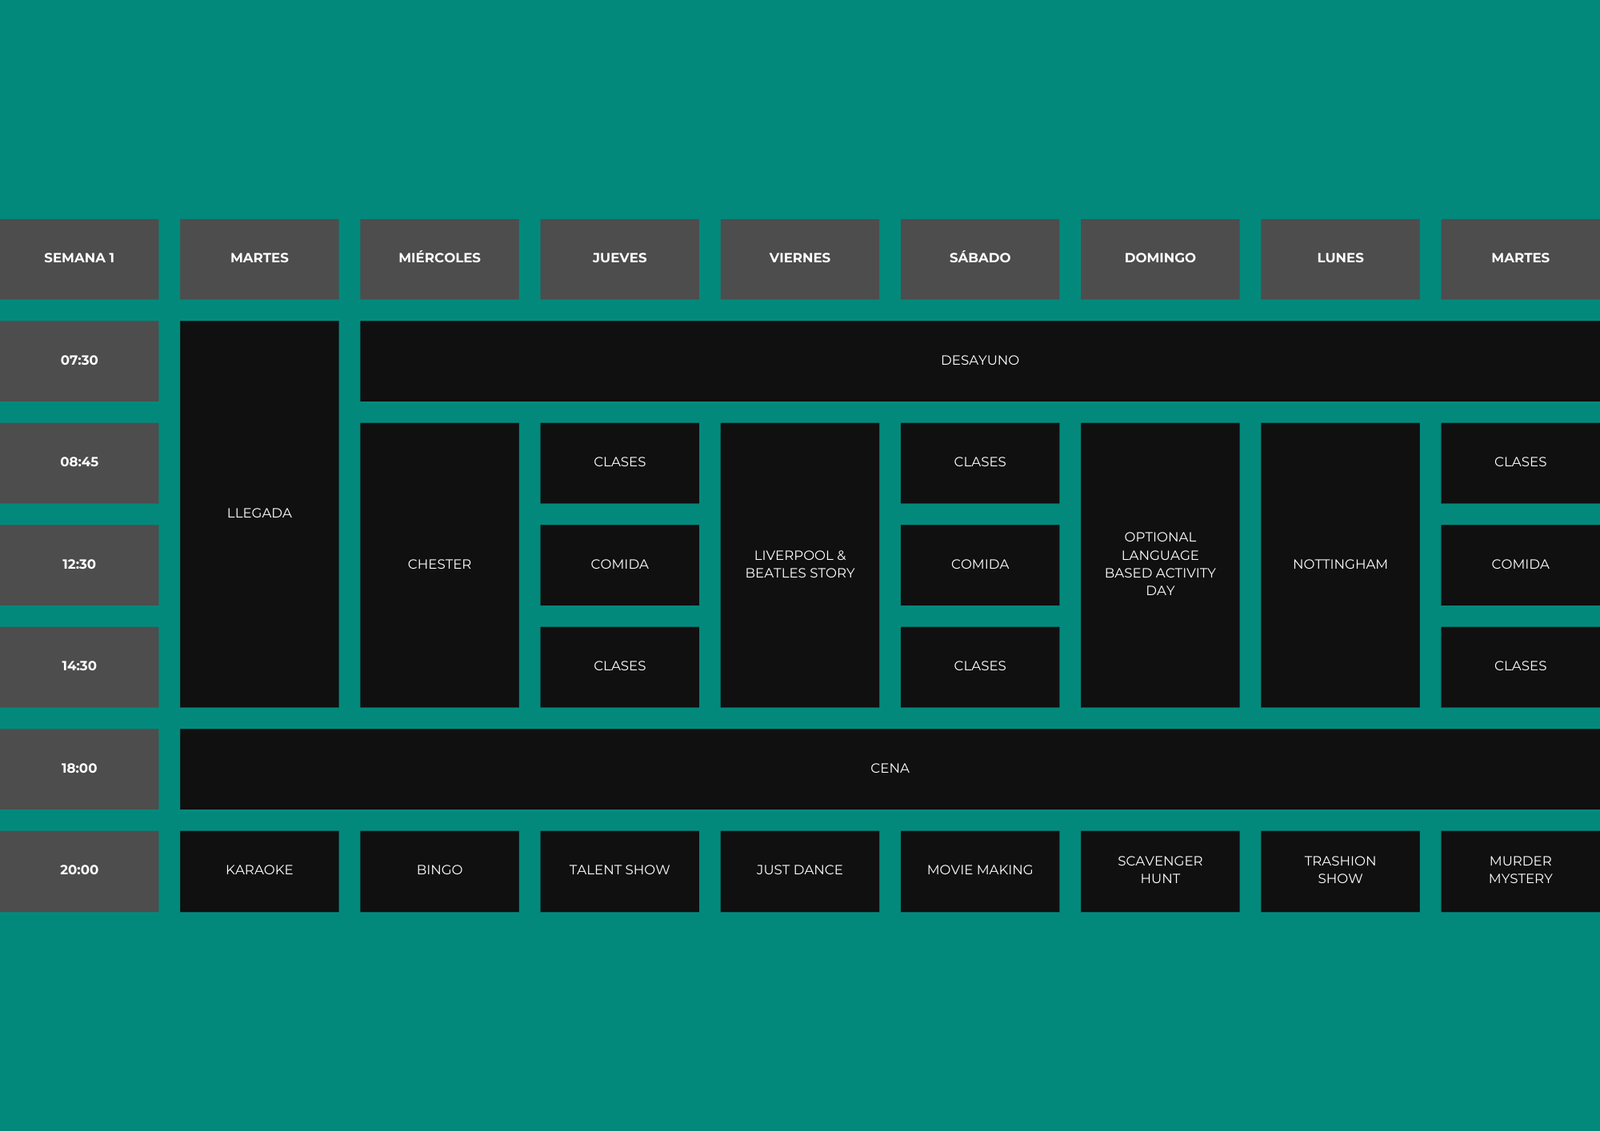Select the SCAVENGER HUNT cell

pos(1159,870)
